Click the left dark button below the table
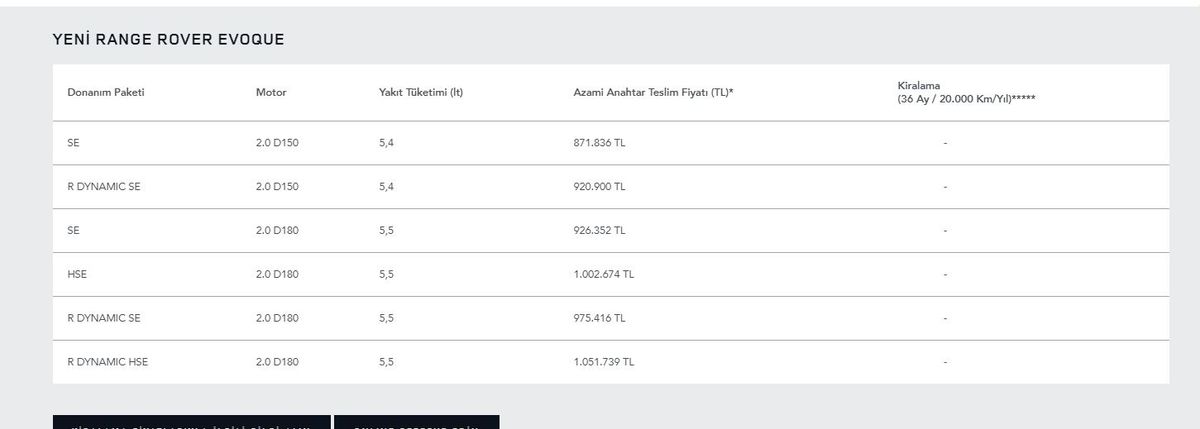The width and height of the screenshot is (1200, 429). pyautogui.click(x=191, y=423)
